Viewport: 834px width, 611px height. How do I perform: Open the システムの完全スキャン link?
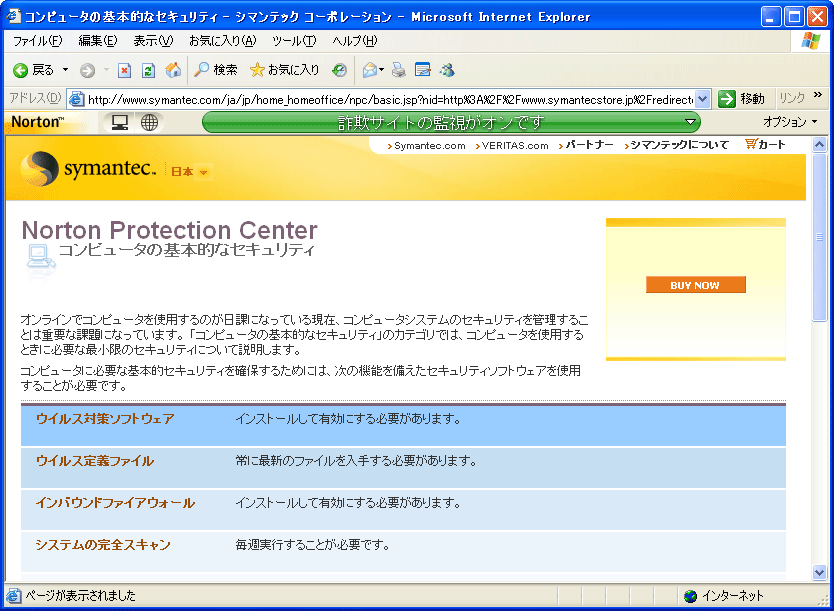(103, 545)
